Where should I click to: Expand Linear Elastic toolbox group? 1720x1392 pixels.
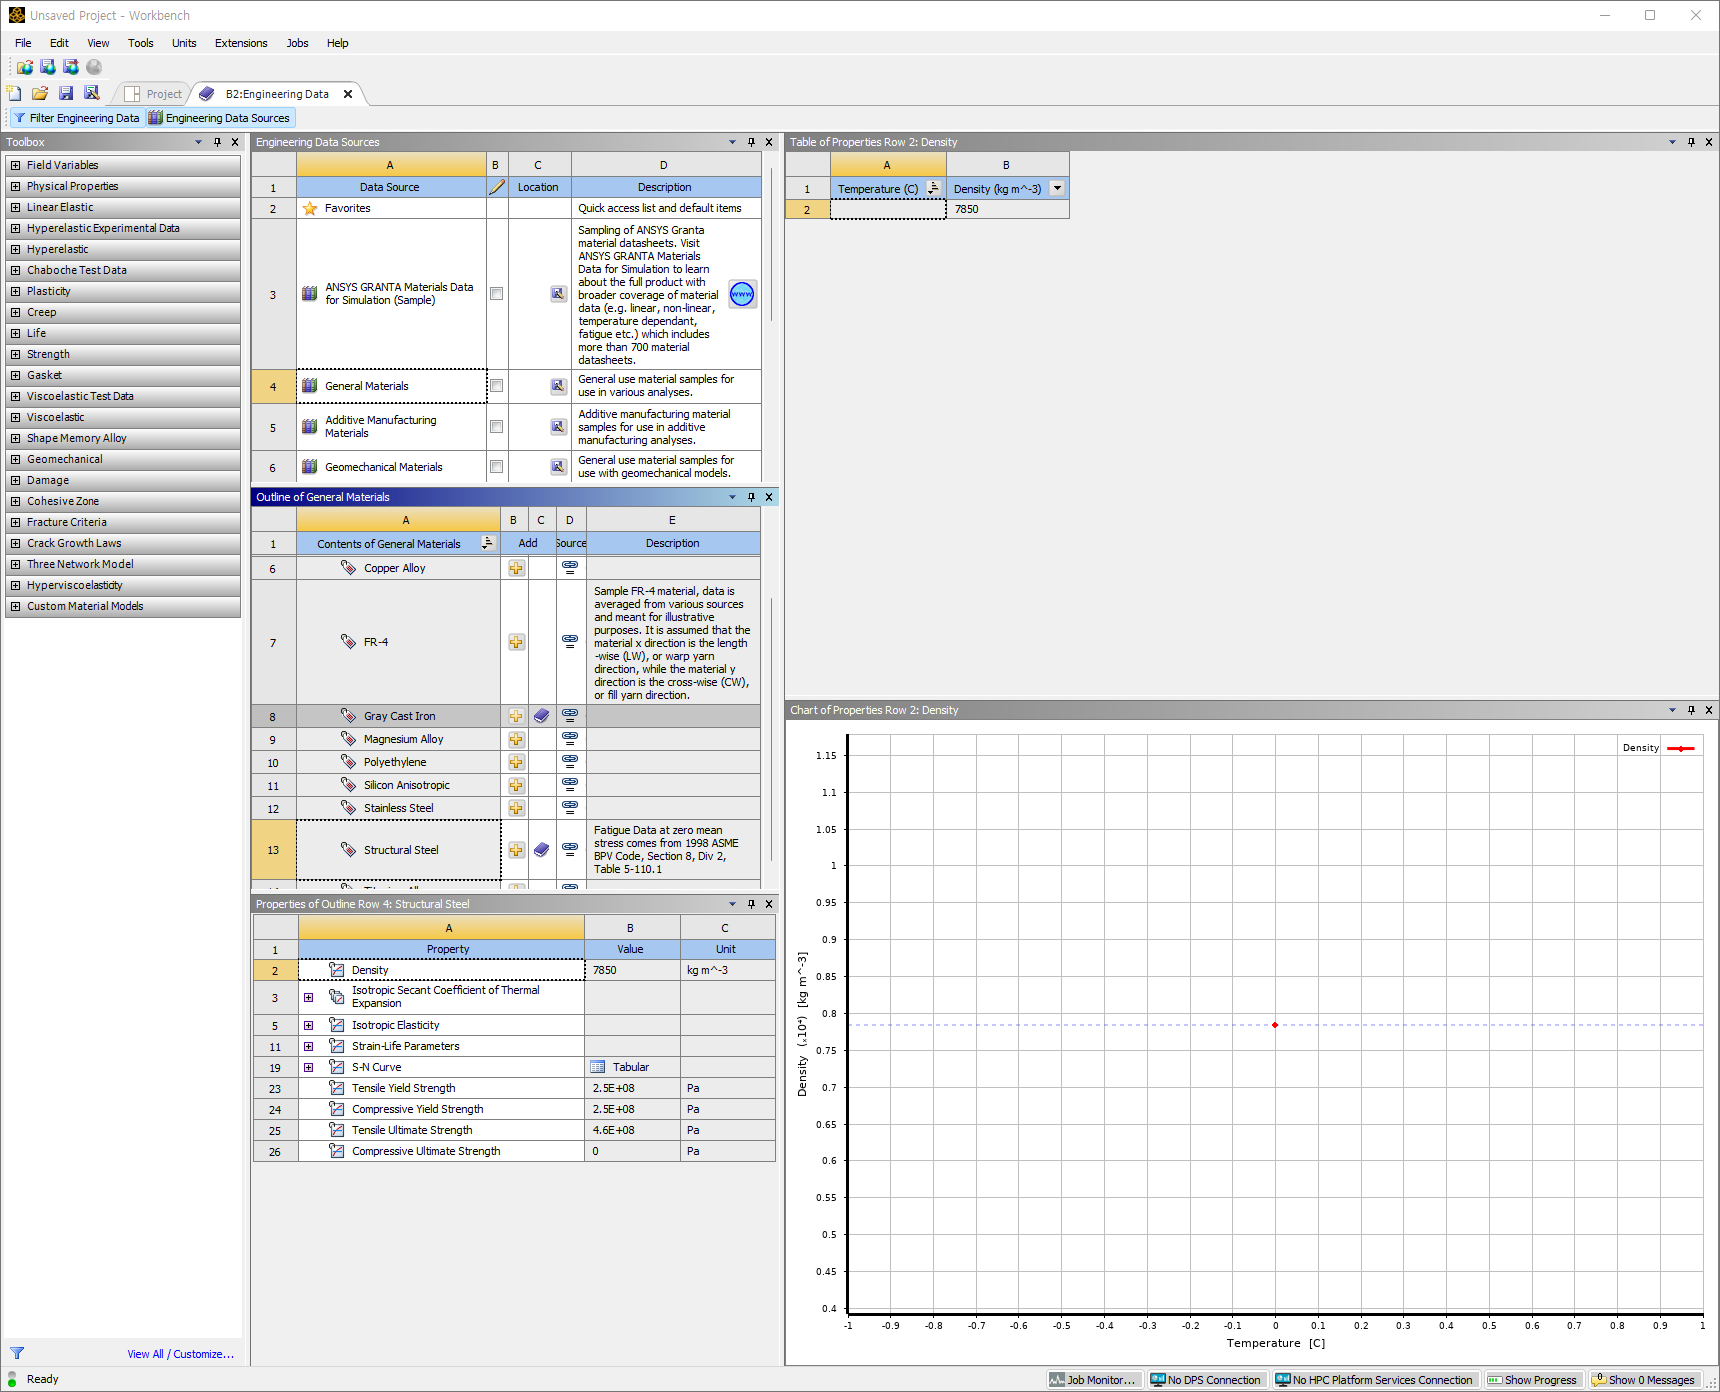pos(15,207)
